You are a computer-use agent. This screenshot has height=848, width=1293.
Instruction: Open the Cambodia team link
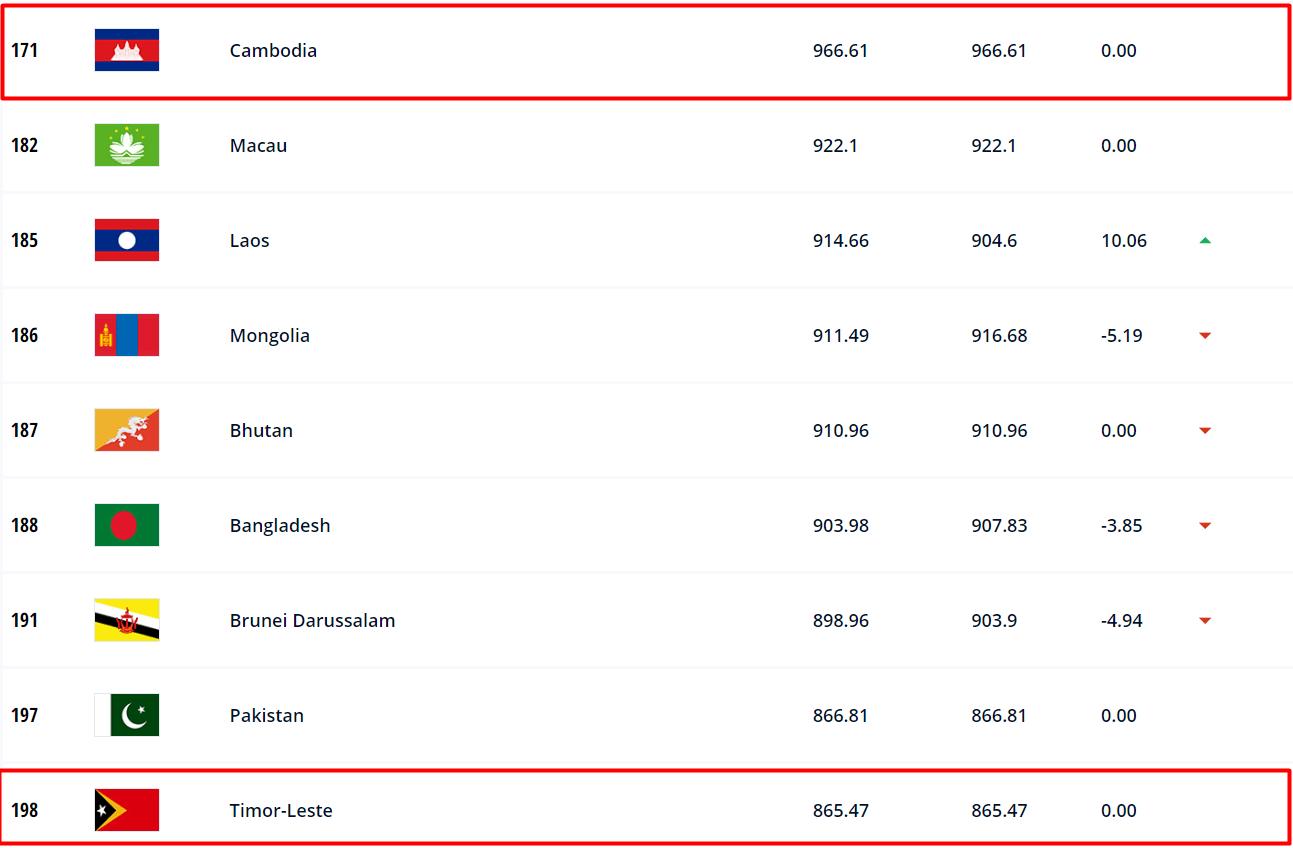(273, 50)
